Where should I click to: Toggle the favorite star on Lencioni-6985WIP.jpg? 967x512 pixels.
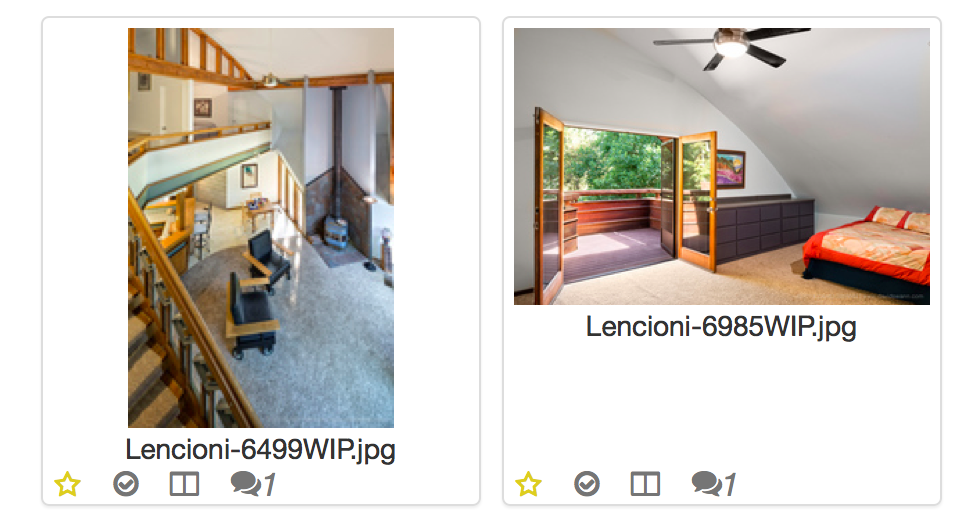tap(529, 484)
